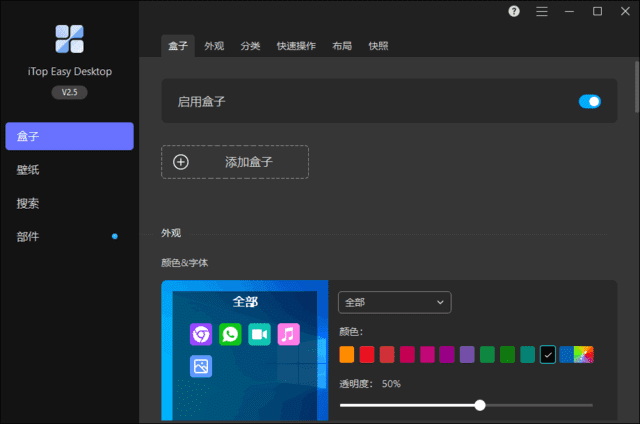Click the help question mark icon
Image resolution: width=640 pixels, height=424 pixels.
click(514, 11)
